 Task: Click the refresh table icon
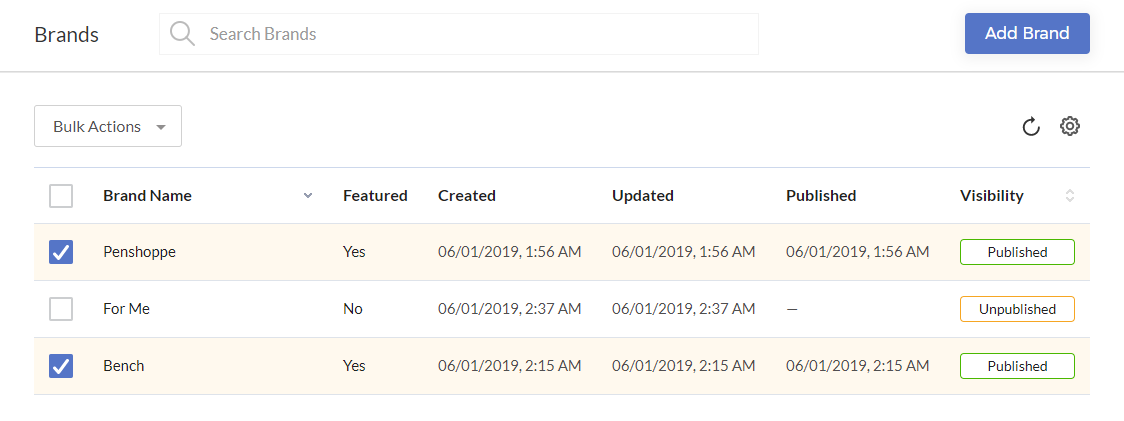pos(1031,127)
